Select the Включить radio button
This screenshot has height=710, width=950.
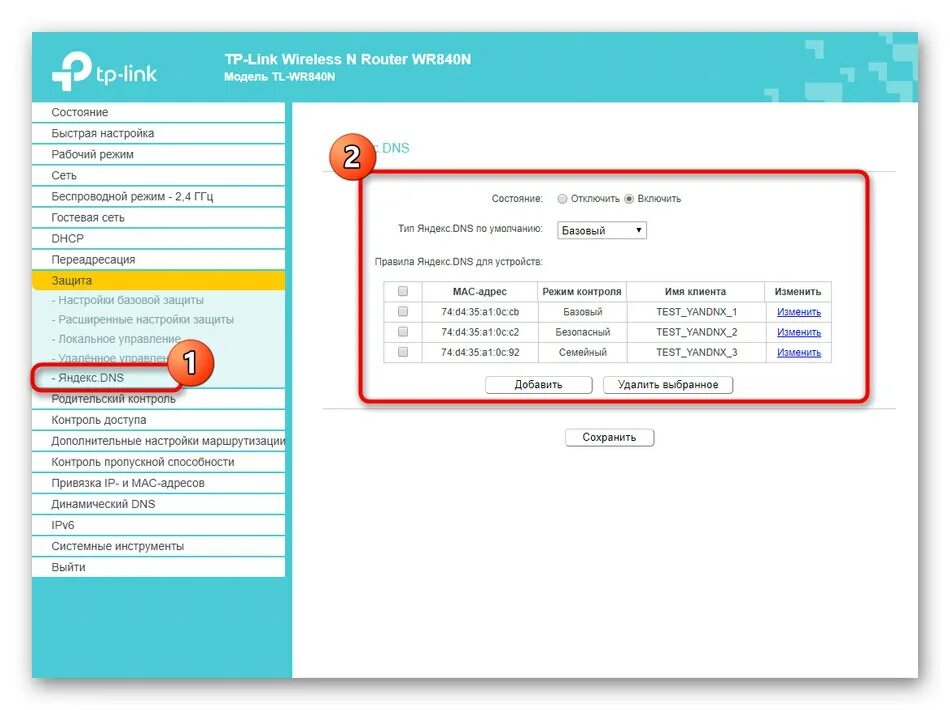629,199
